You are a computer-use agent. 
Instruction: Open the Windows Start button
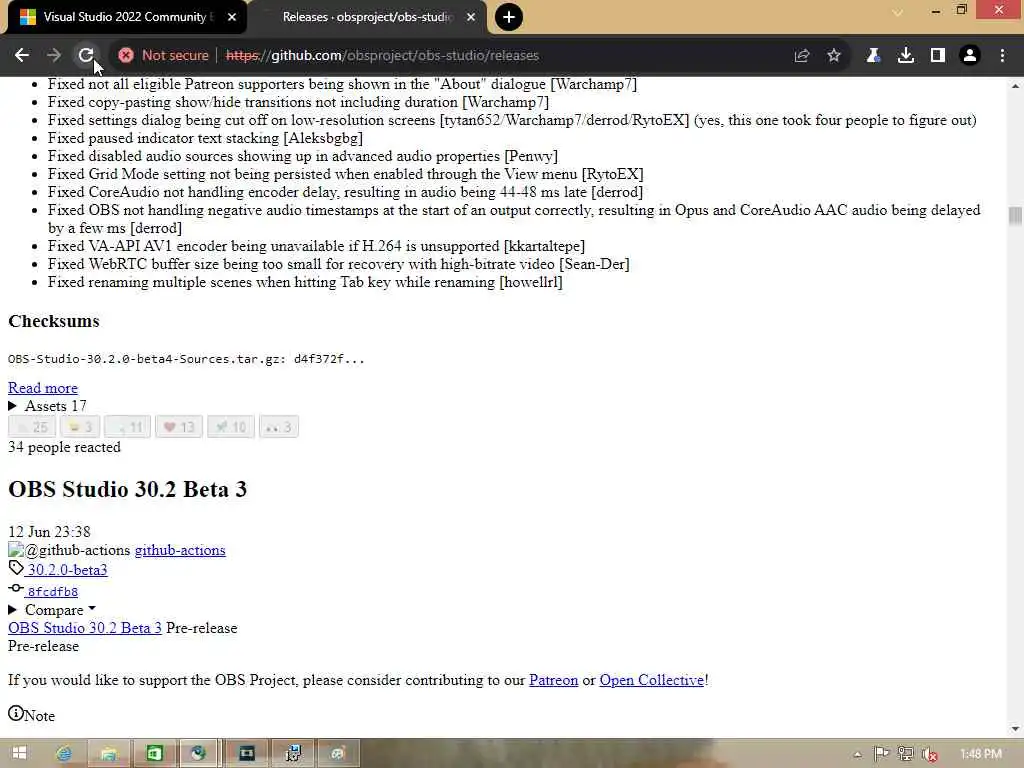[19, 754]
